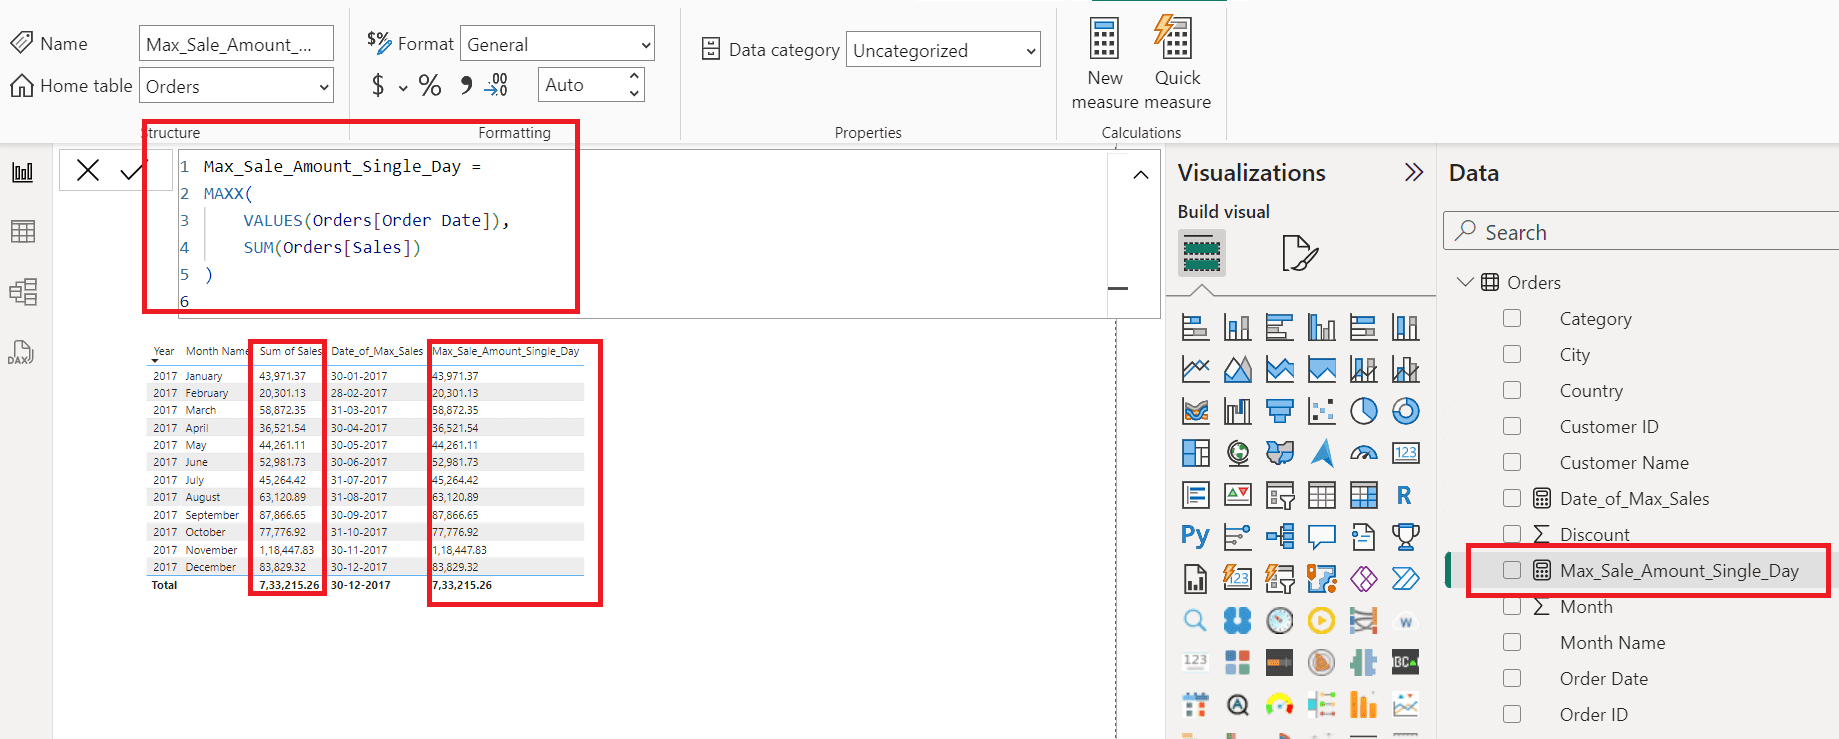Screen dimensions: 1839x739
Task: Cancel the formula with X icon
Action: click(88, 171)
